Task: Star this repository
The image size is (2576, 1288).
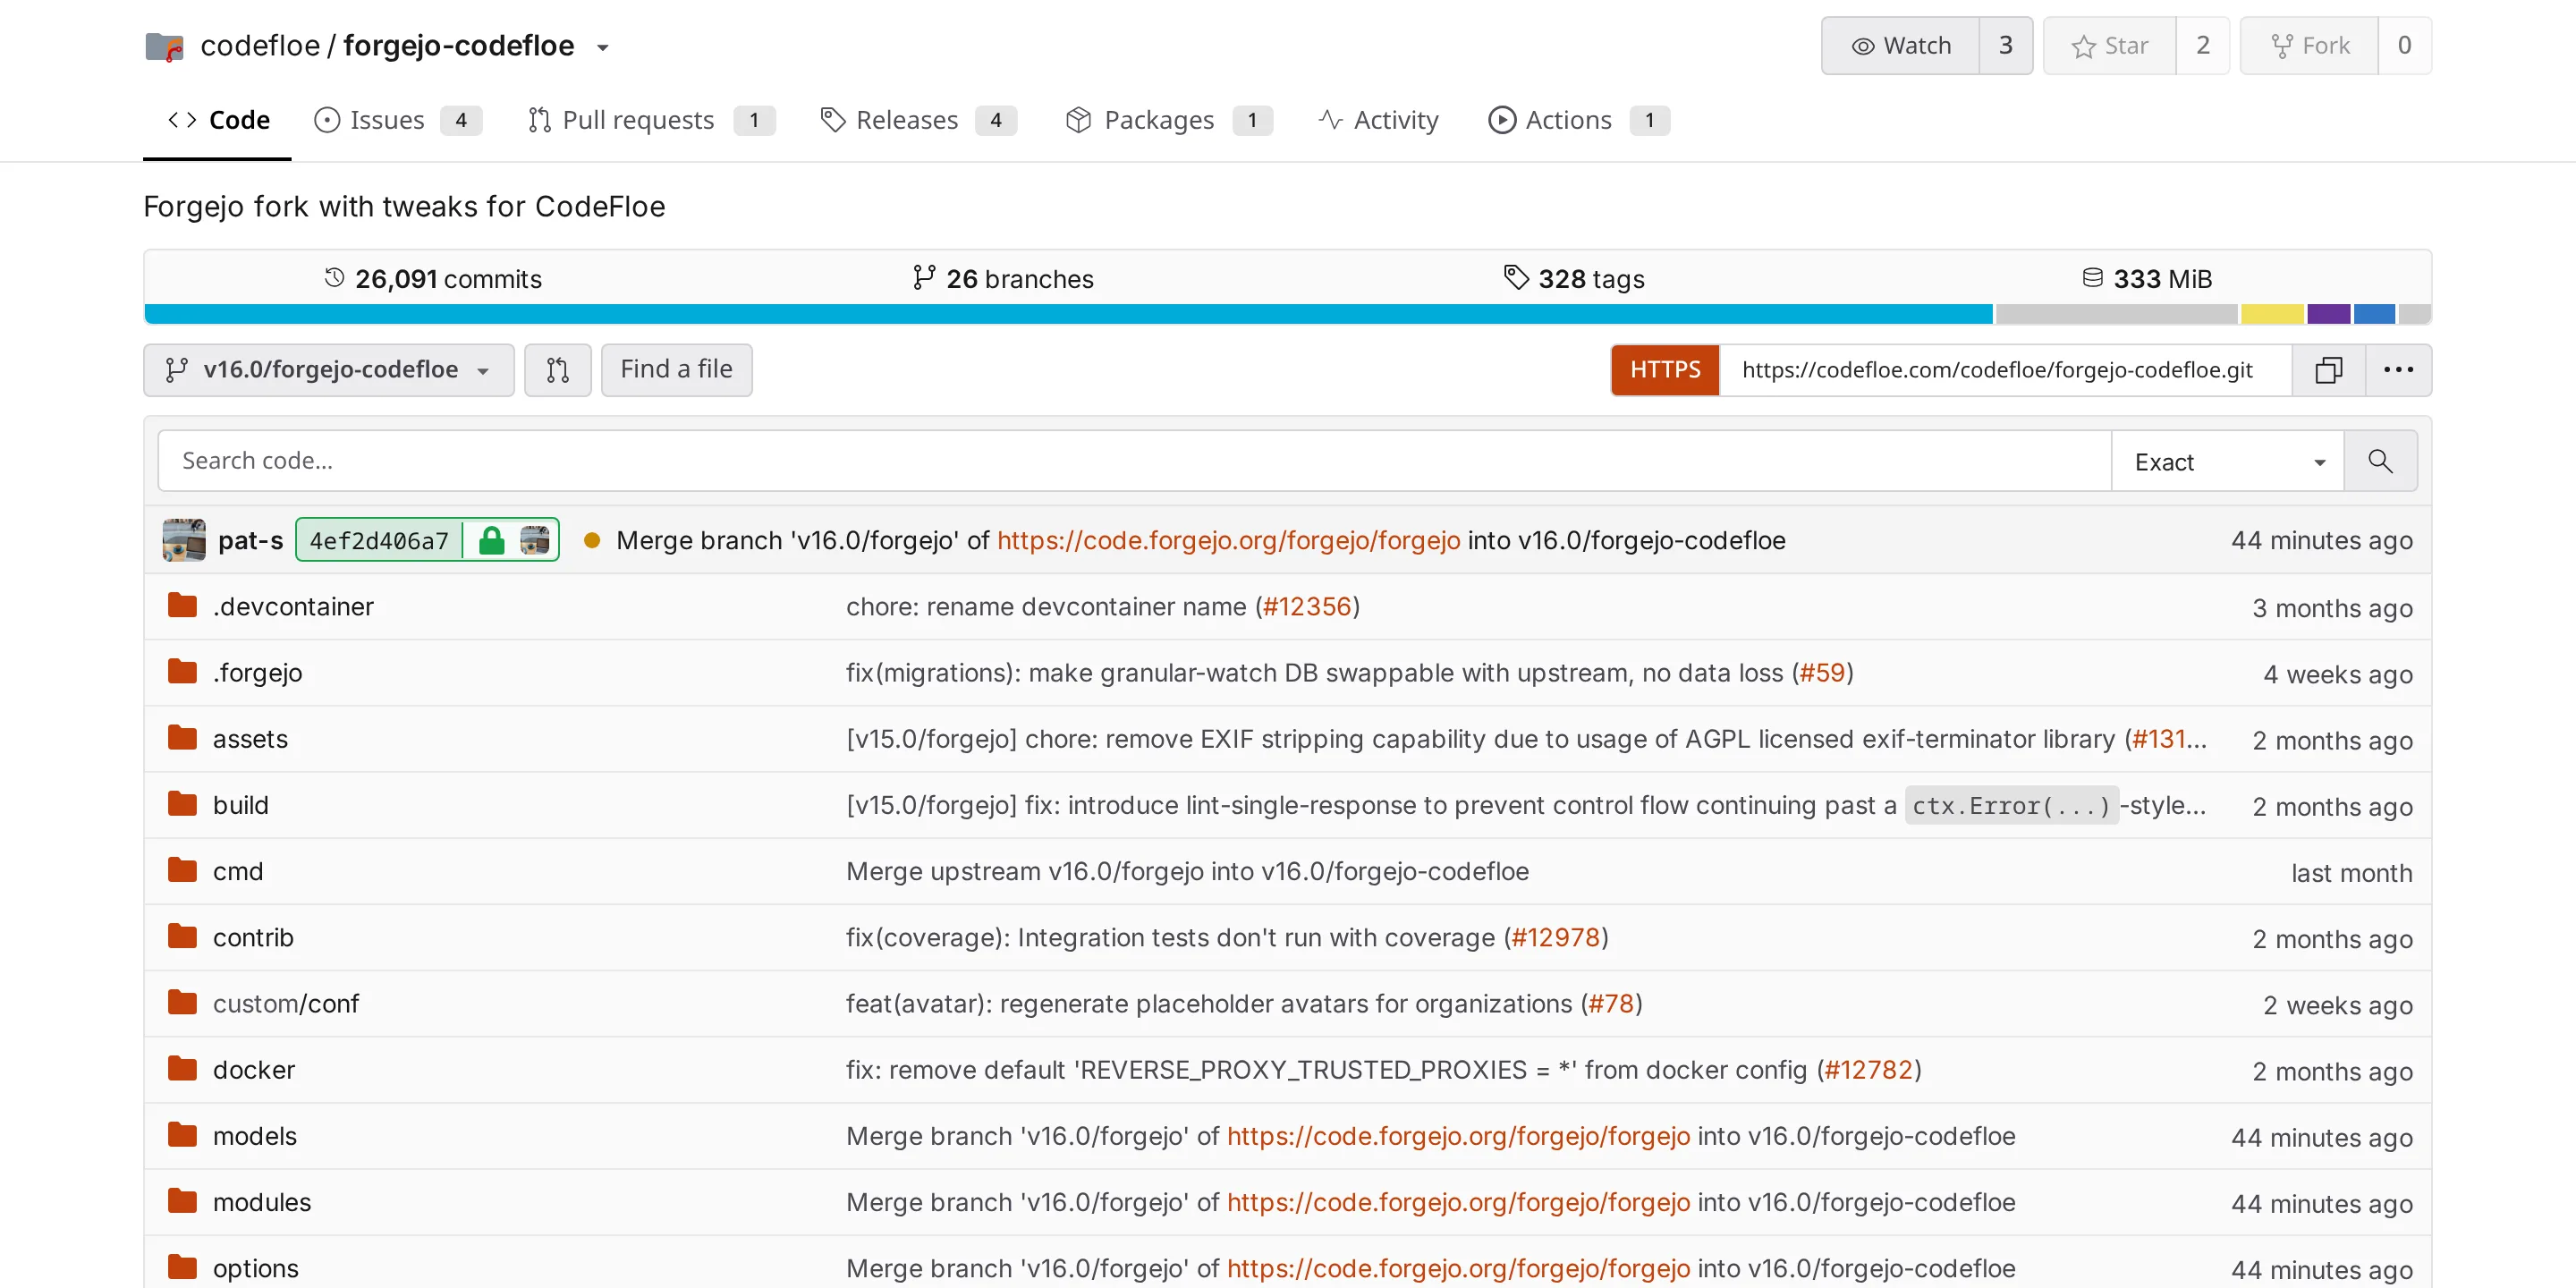Action: [2109, 46]
